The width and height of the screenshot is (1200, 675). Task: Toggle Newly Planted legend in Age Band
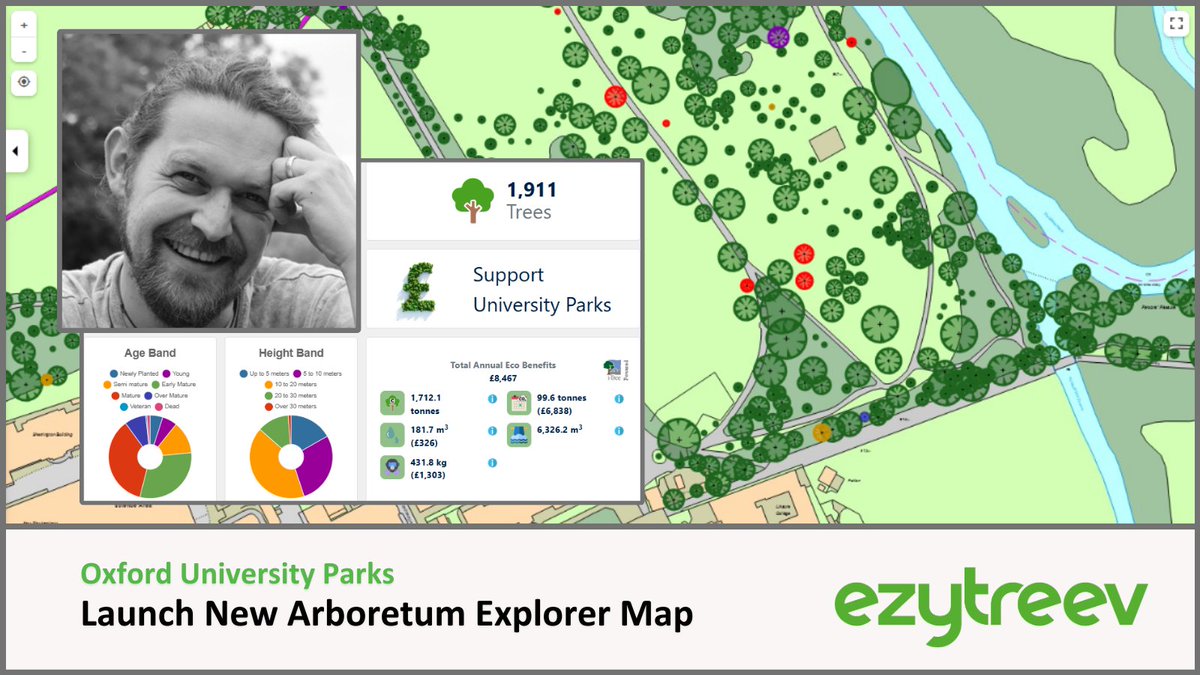(134, 374)
